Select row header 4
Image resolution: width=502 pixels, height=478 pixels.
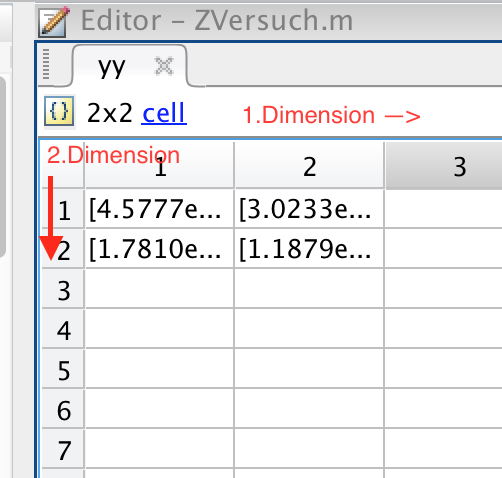63,329
